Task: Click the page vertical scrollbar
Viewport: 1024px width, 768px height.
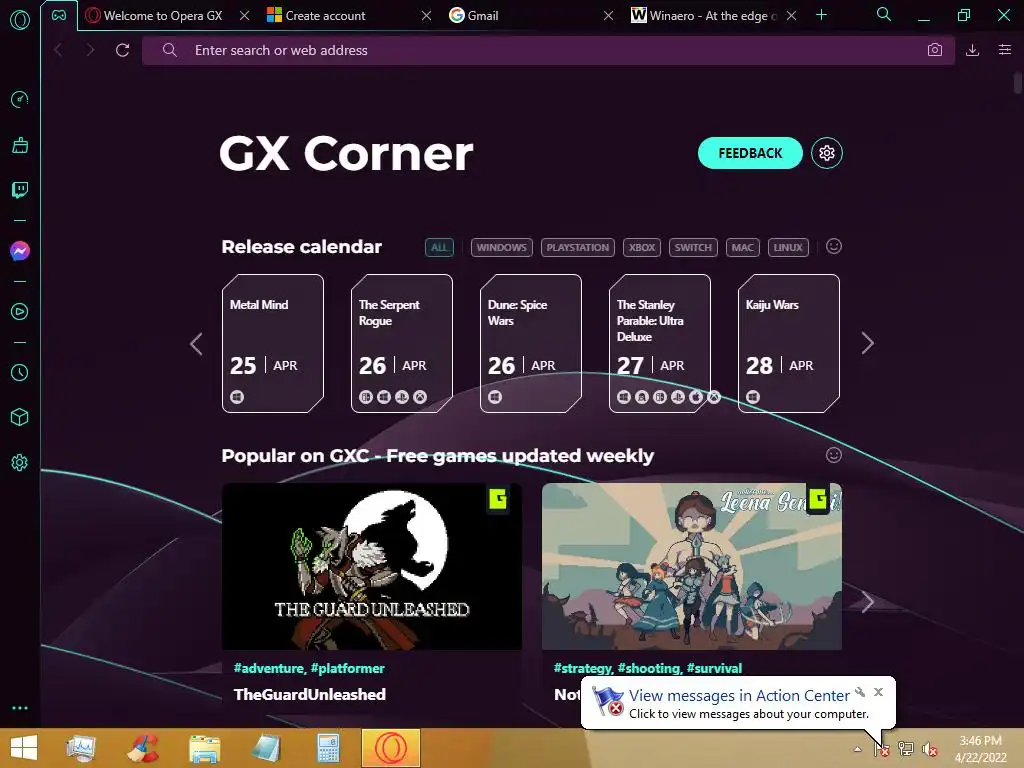Action: (x=1017, y=84)
